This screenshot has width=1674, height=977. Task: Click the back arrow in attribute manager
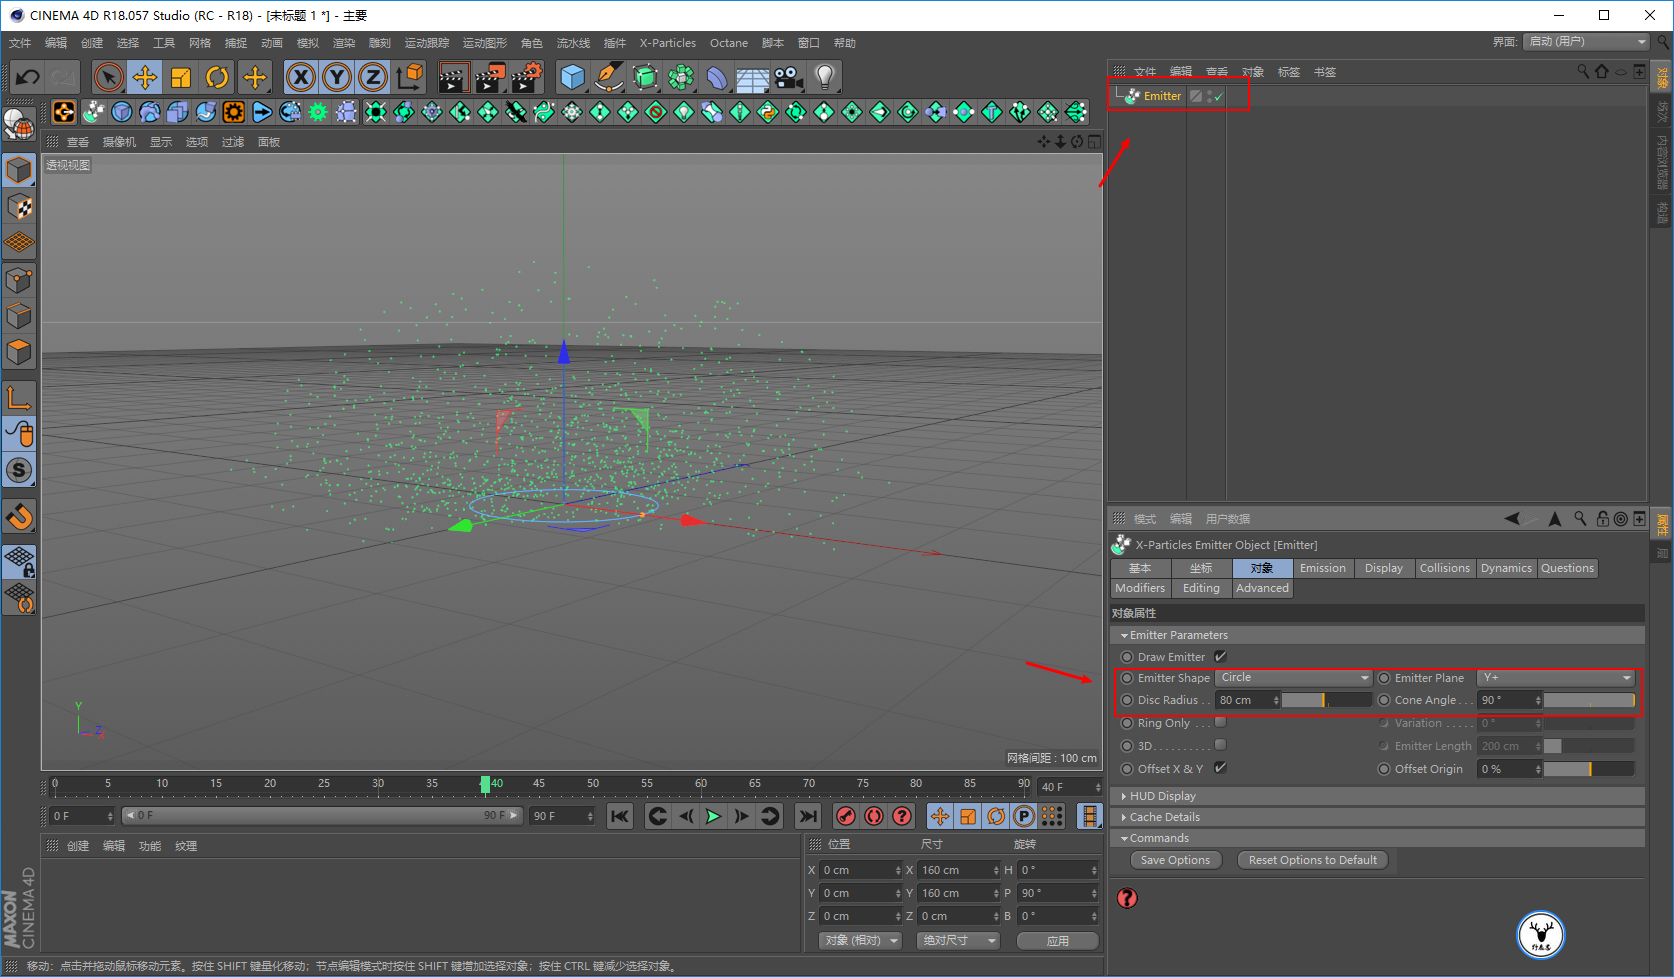tap(1513, 518)
